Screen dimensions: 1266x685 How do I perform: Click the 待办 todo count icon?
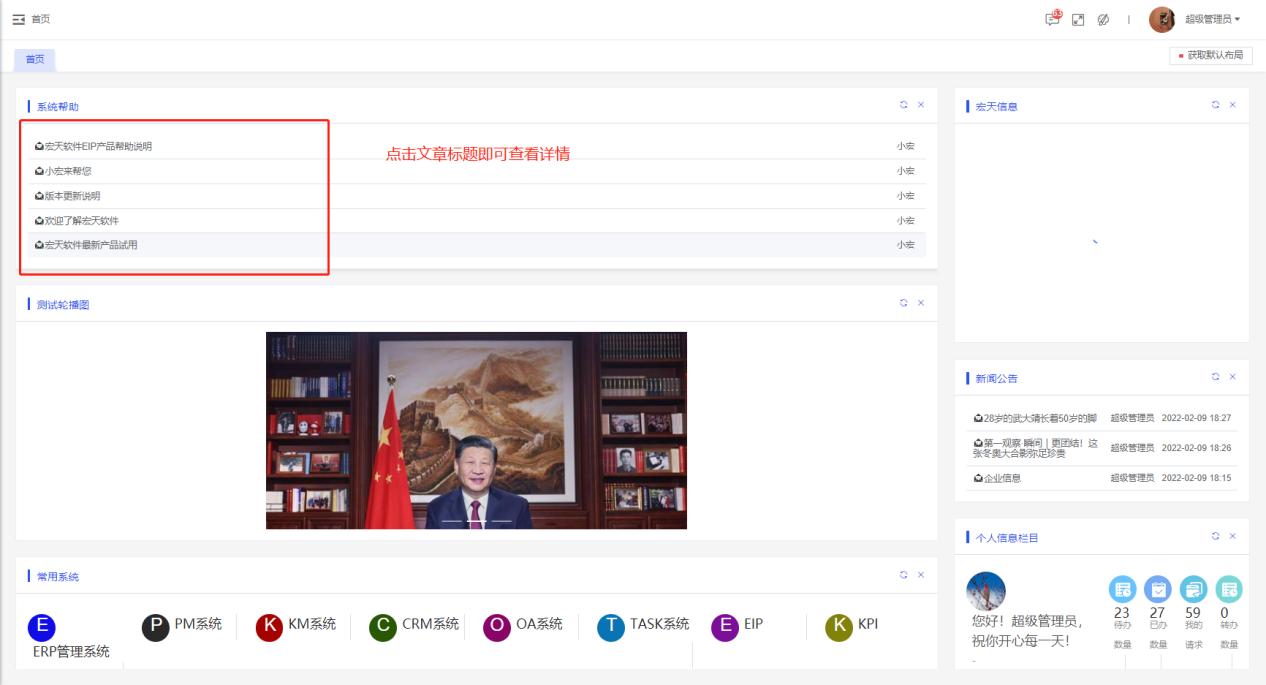coord(1122,589)
